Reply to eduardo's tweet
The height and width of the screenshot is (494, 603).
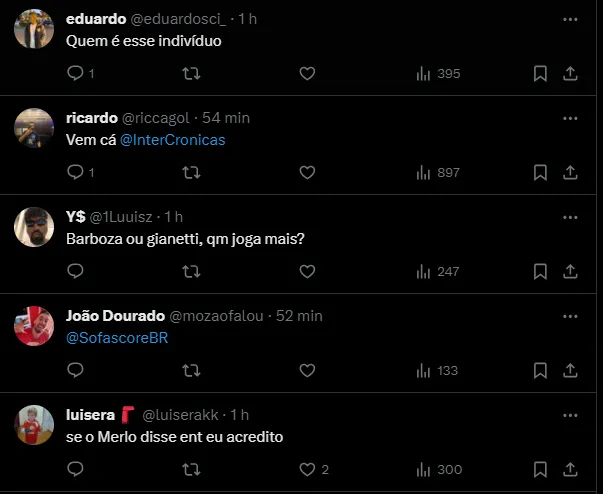75,73
